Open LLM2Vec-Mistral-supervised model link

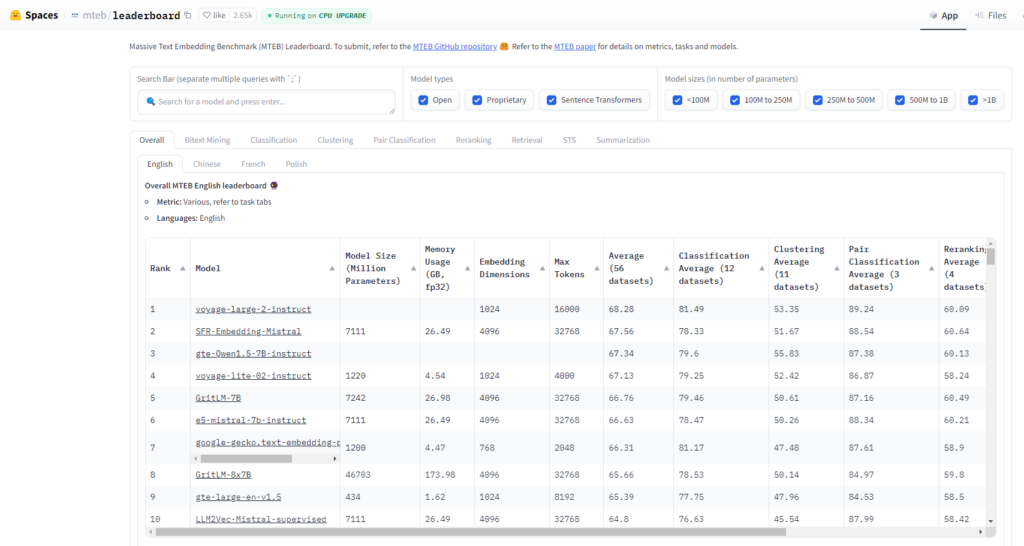coord(261,519)
